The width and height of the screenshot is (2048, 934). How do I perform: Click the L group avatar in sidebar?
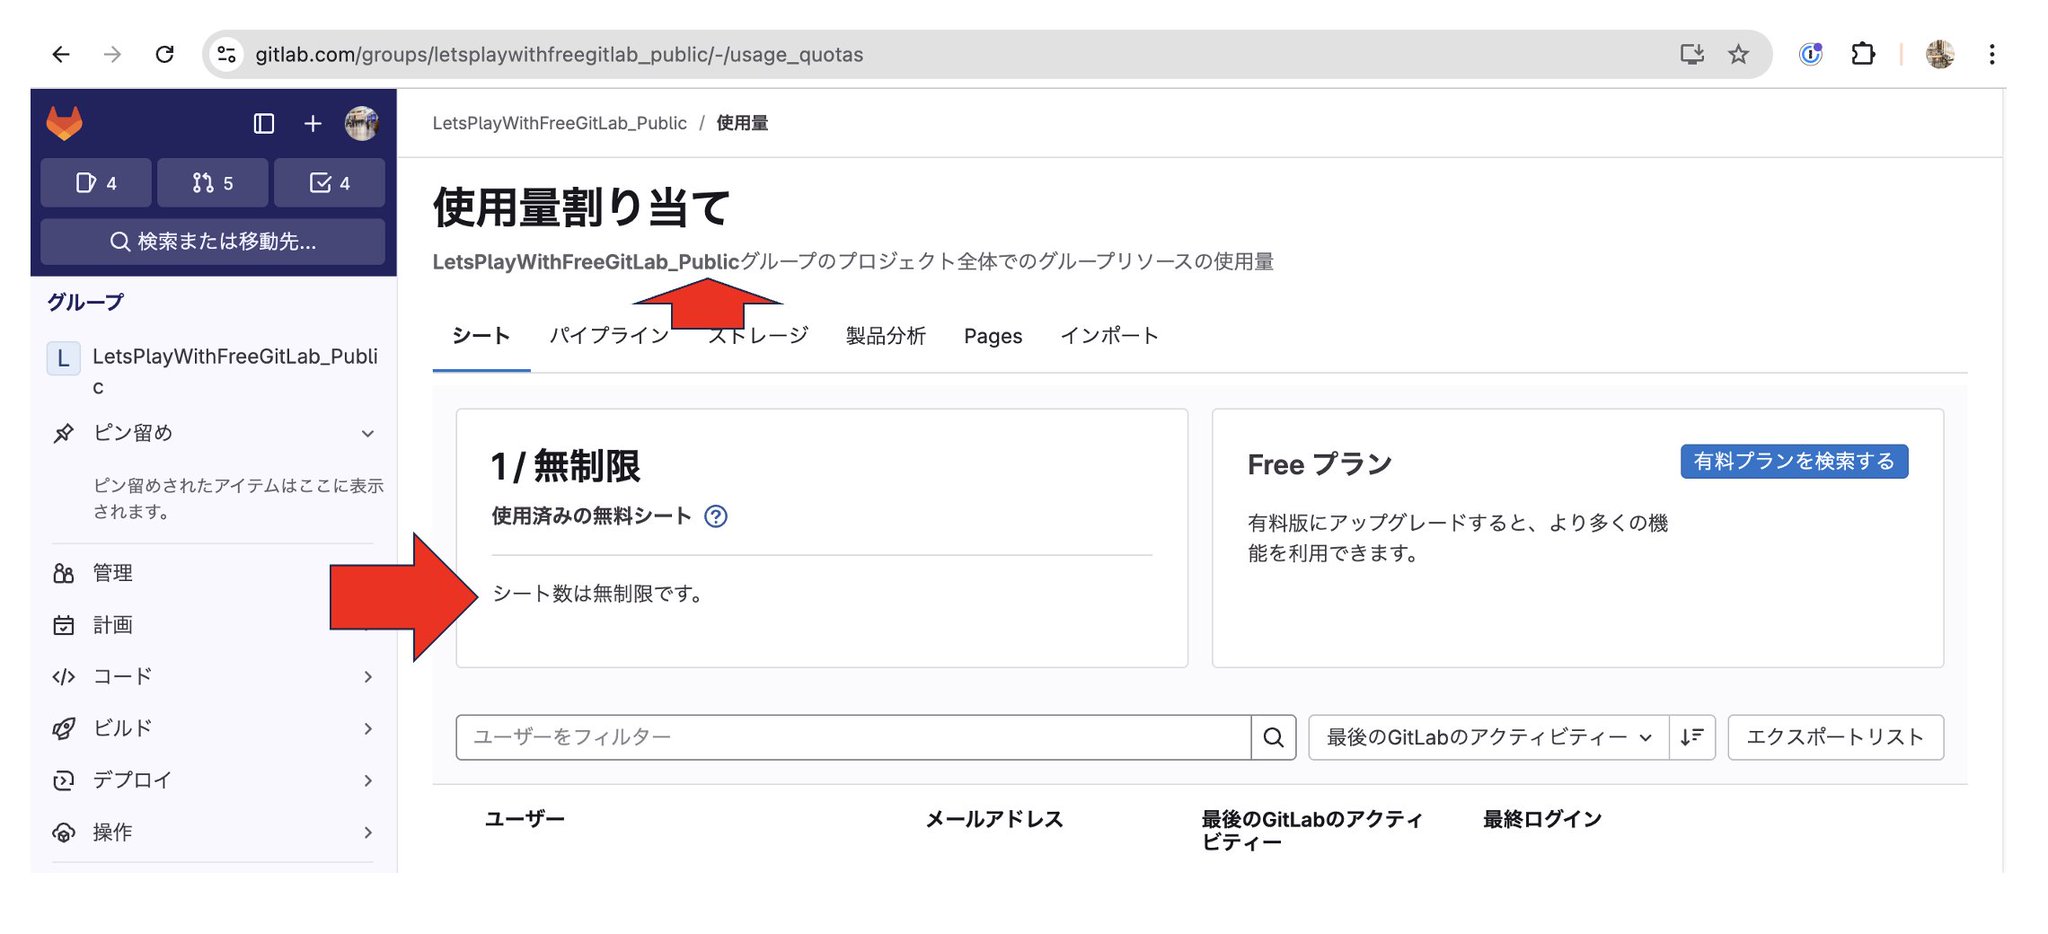tap(63, 358)
